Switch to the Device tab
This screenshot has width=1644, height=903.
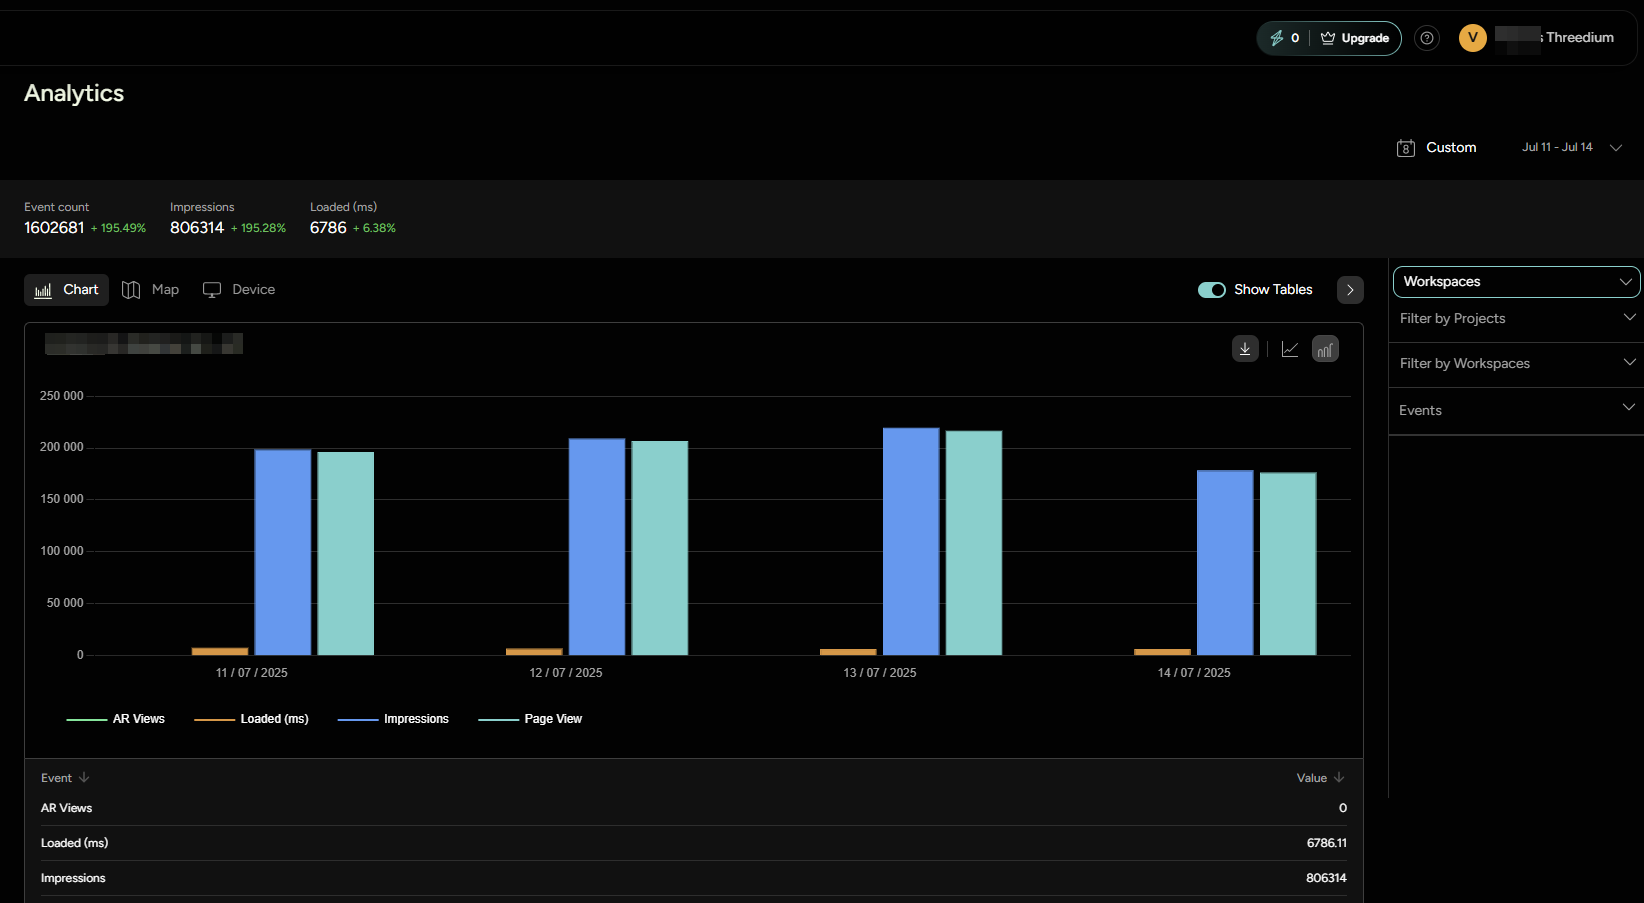[238, 289]
